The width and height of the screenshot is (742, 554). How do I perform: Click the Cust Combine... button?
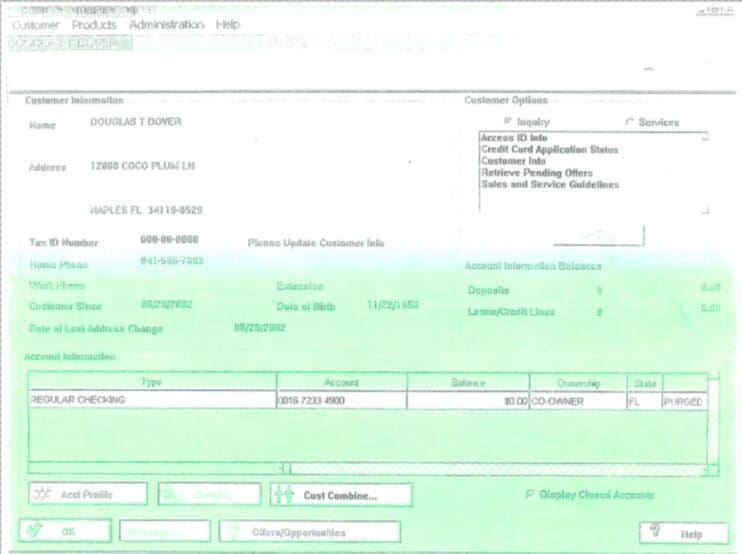point(341,495)
